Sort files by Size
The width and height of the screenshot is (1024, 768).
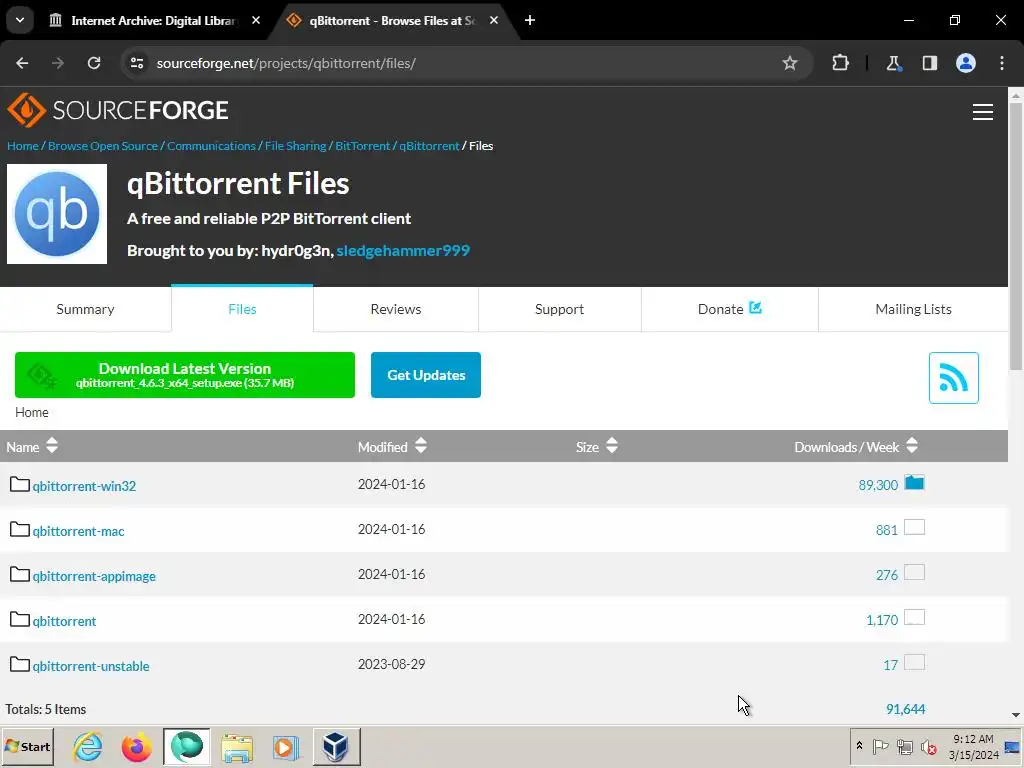(x=596, y=446)
